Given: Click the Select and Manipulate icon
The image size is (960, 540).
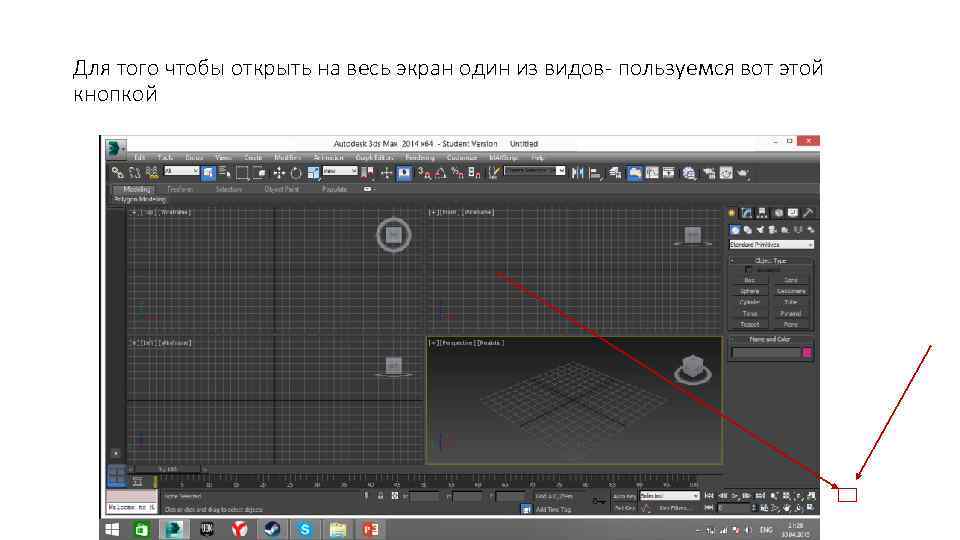Looking at the screenshot, I should pyautogui.click(x=386, y=173).
